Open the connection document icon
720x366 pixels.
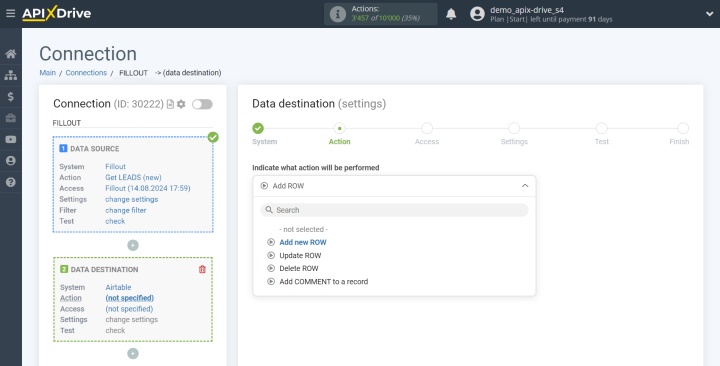(x=170, y=104)
